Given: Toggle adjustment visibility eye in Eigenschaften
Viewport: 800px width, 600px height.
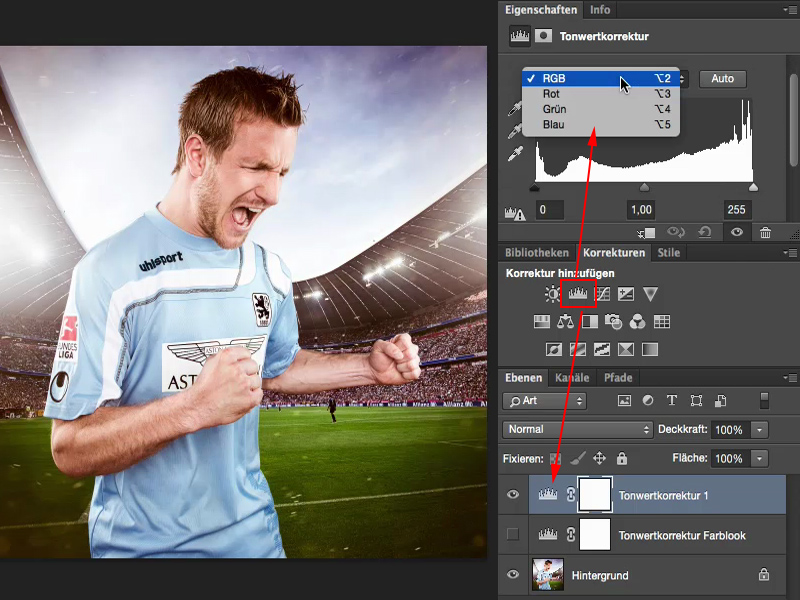Looking at the screenshot, I should (x=736, y=233).
